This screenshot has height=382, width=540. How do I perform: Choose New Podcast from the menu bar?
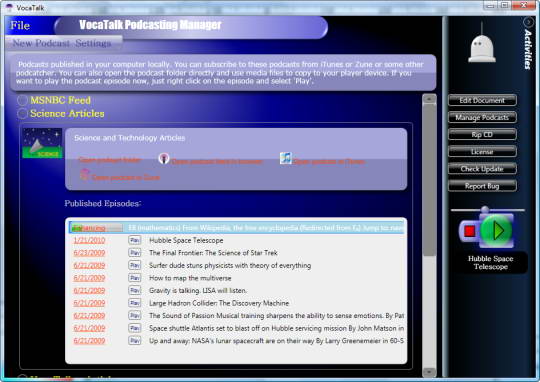point(41,43)
